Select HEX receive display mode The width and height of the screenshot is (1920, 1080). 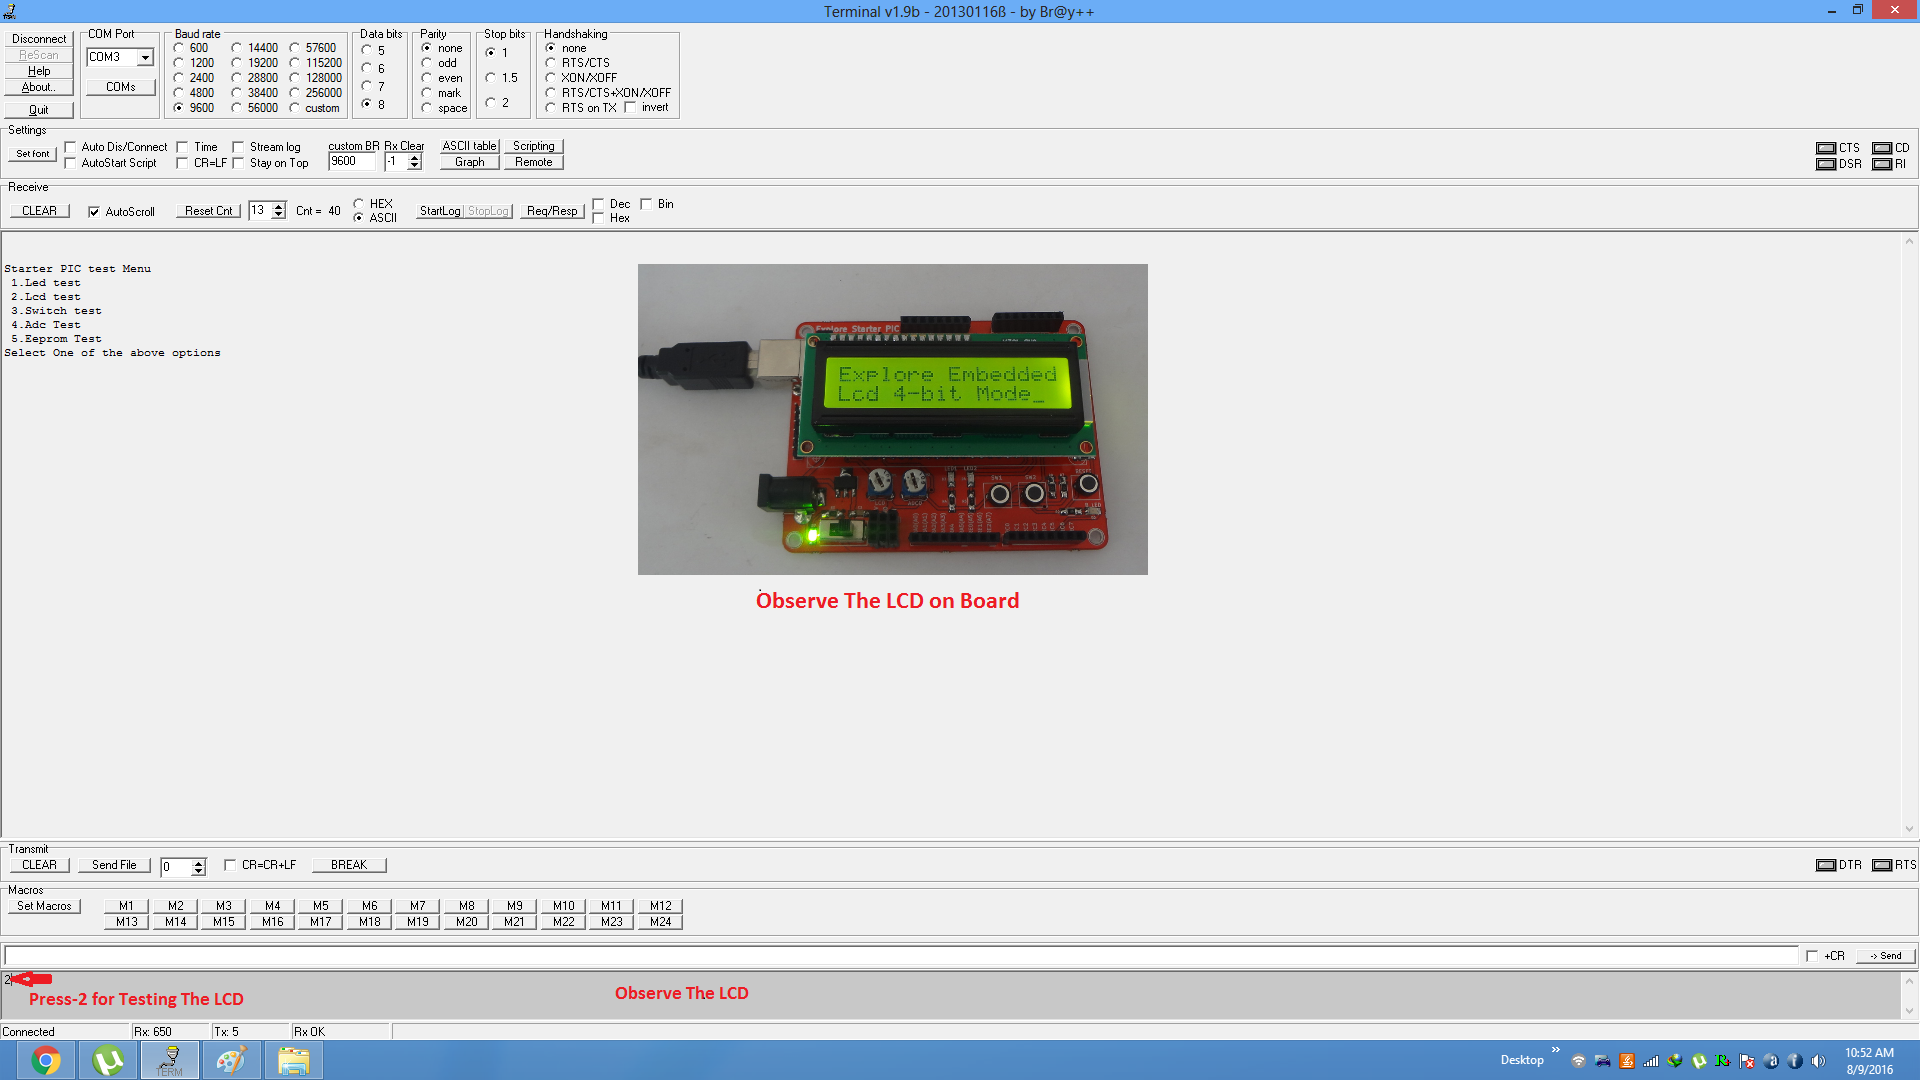click(359, 204)
